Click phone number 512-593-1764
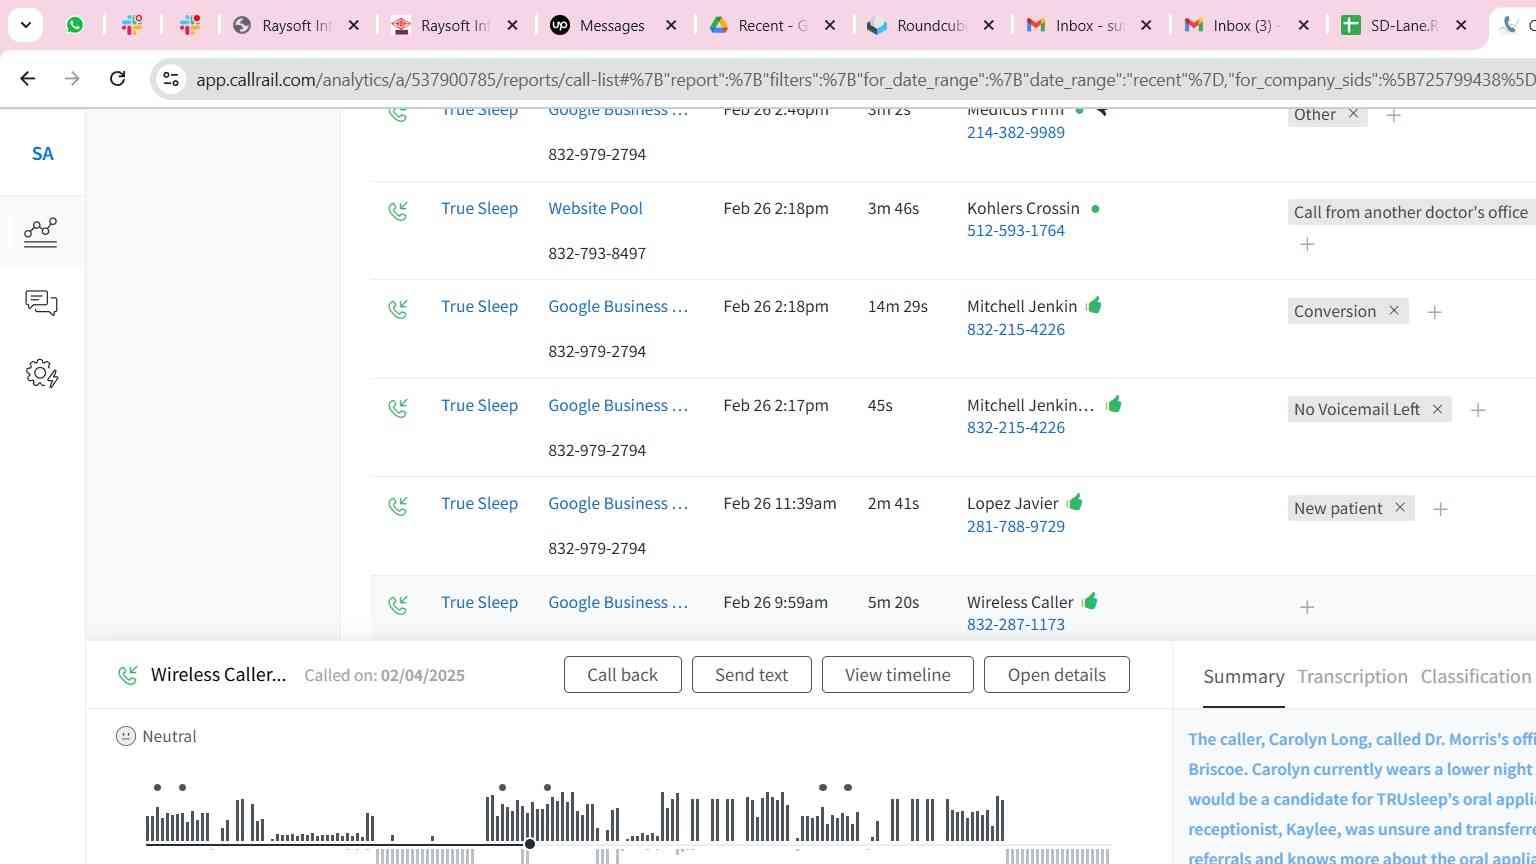This screenshot has height=864, width=1536. pos(1015,231)
